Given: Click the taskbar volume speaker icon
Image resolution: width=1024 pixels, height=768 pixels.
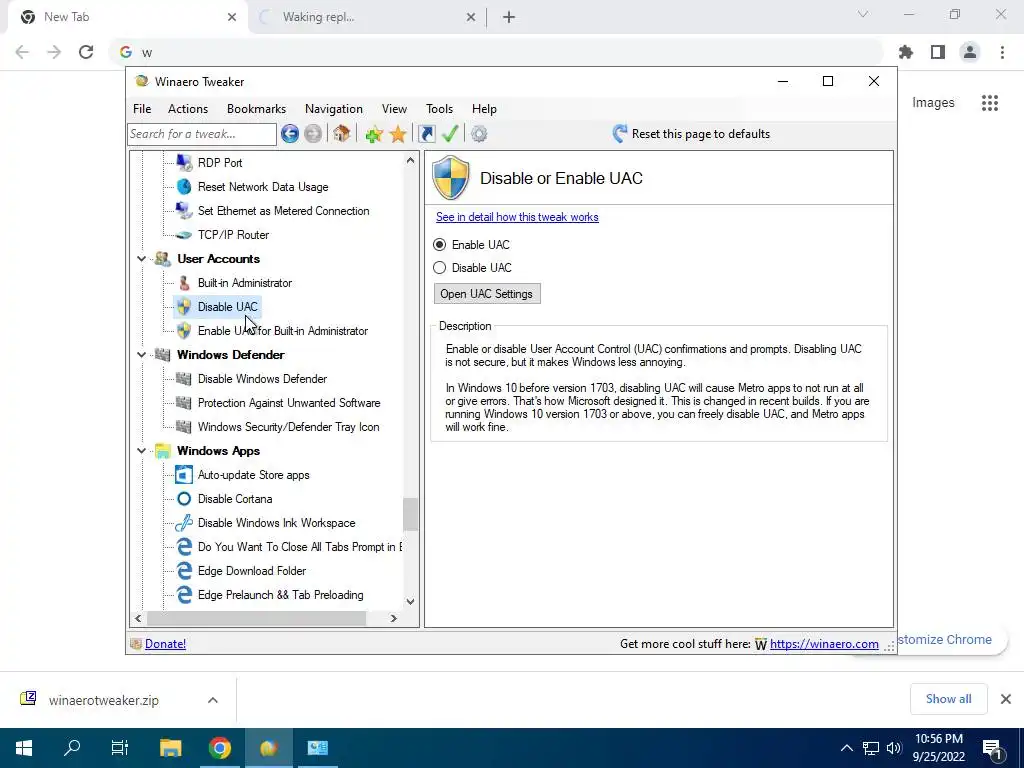Looking at the screenshot, I should click(x=893, y=748).
